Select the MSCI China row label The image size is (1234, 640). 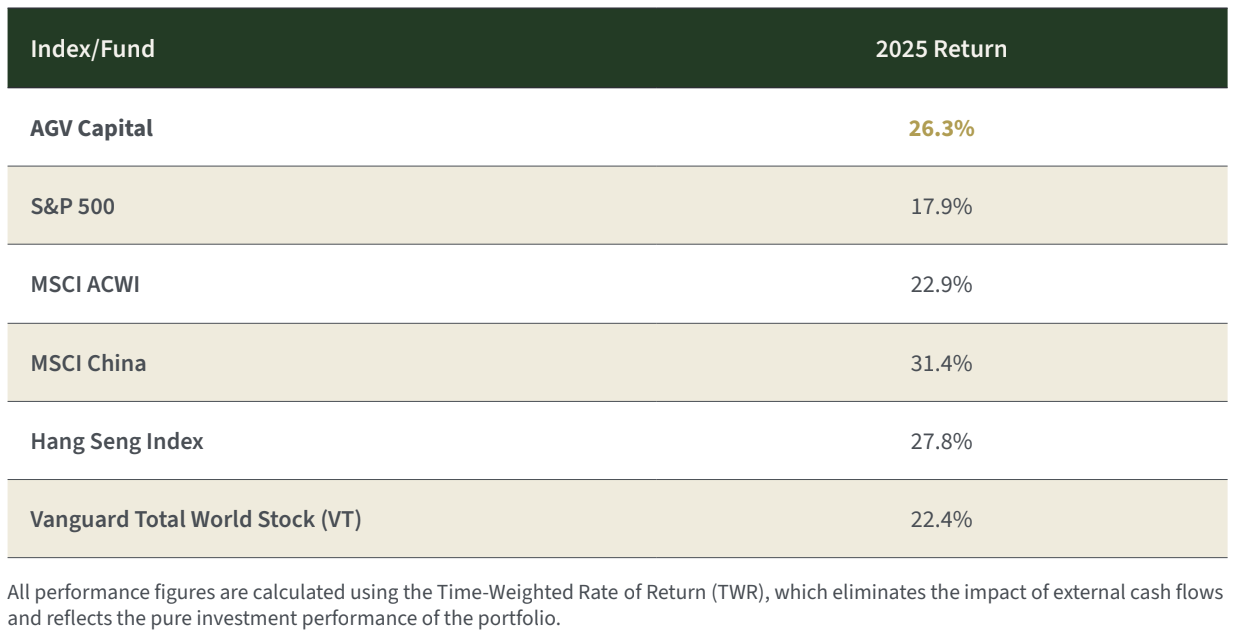click(88, 362)
